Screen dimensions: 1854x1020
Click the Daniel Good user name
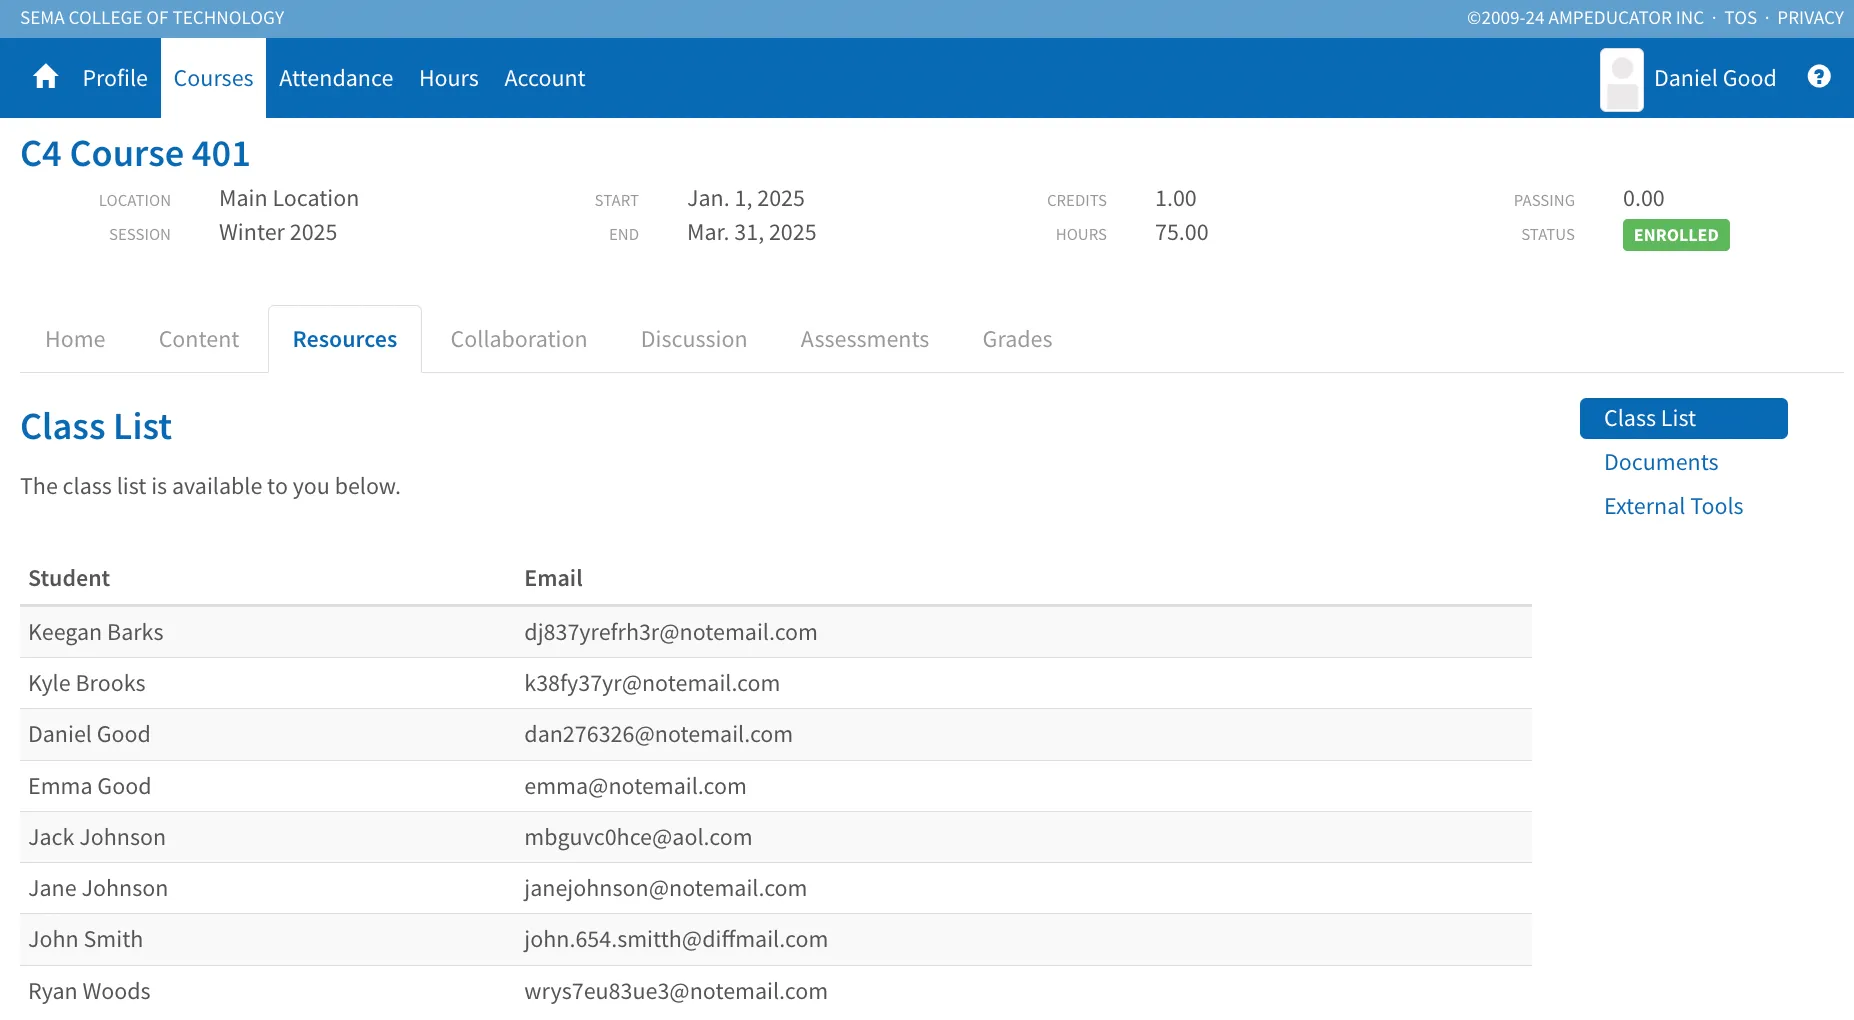coord(1715,78)
